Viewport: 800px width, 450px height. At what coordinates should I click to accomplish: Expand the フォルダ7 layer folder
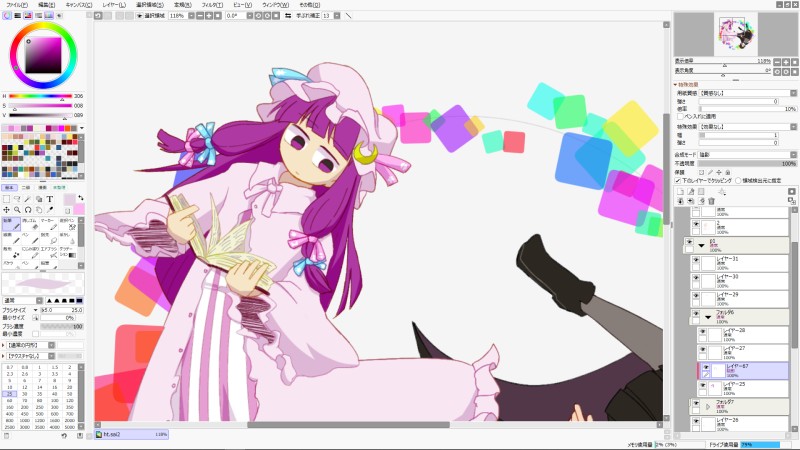[x=708, y=407]
